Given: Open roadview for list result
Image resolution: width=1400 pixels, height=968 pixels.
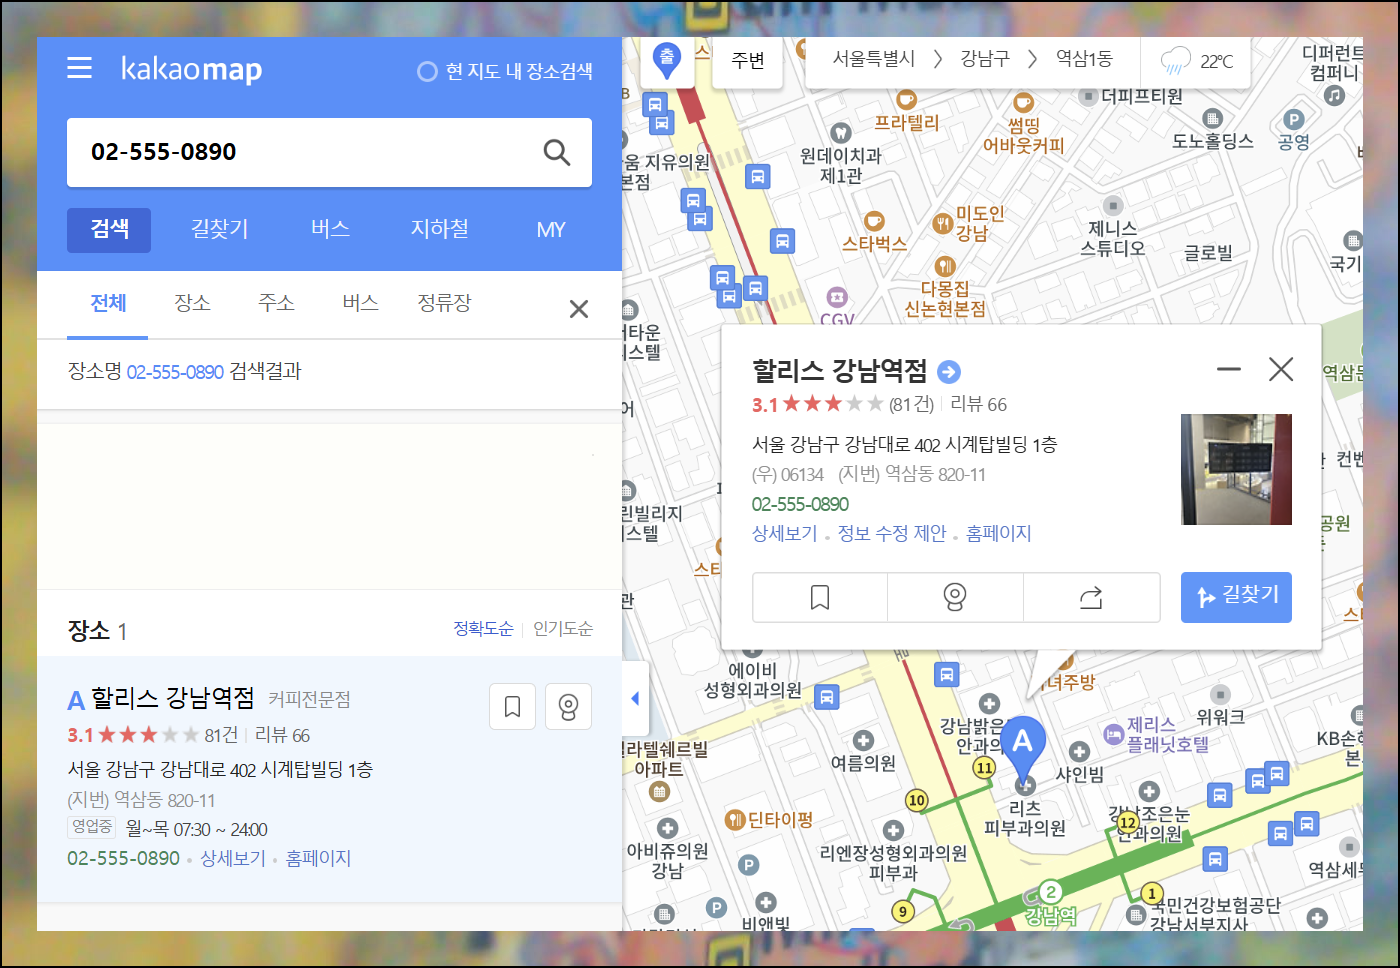Looking at the screenshot, I should tap(569, 707).
